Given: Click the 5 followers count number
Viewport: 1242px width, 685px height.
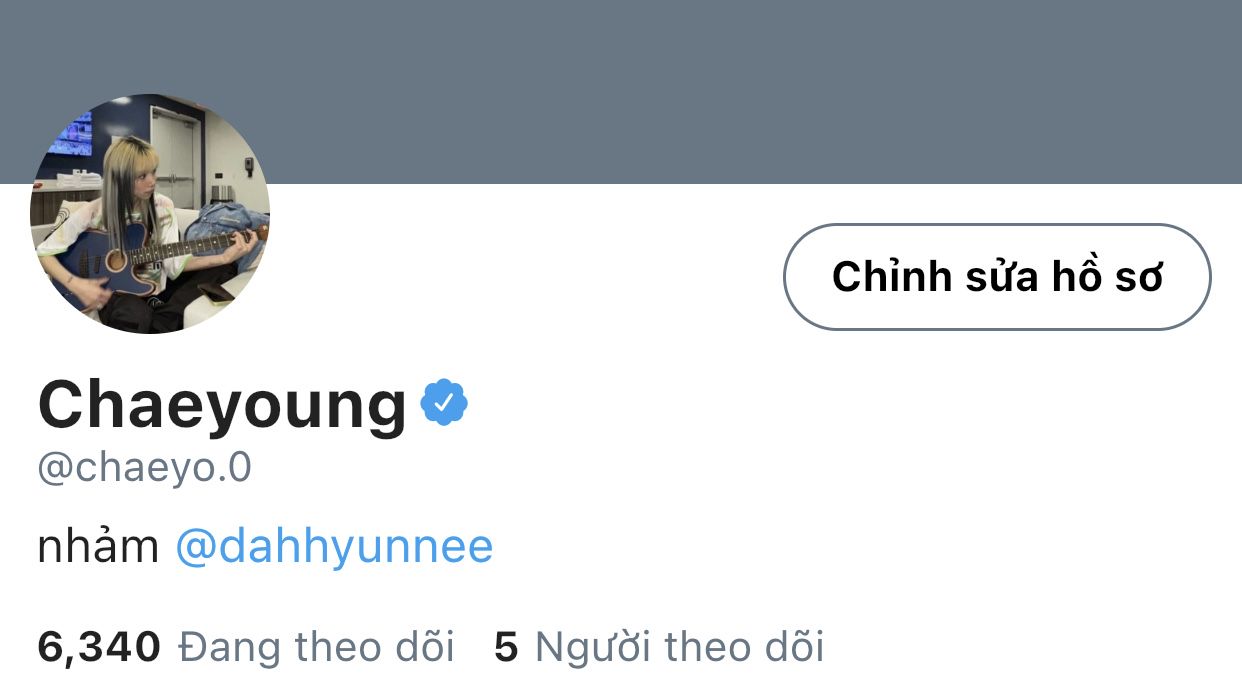Looking at the screenshot, I should pos(506,647).
